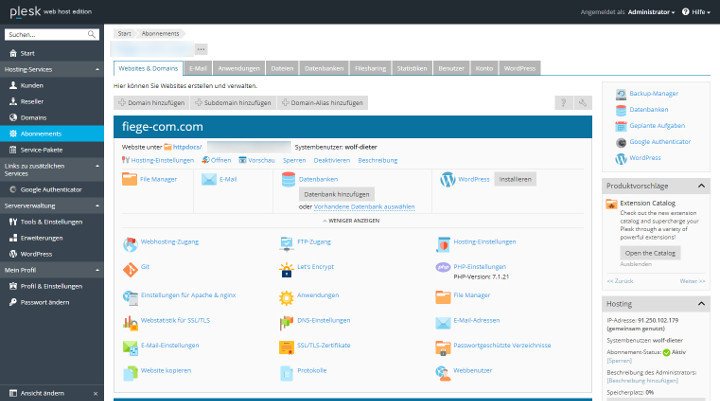
Task: Collapse the Produktvorschläge panel
Action: click(701, 186)
